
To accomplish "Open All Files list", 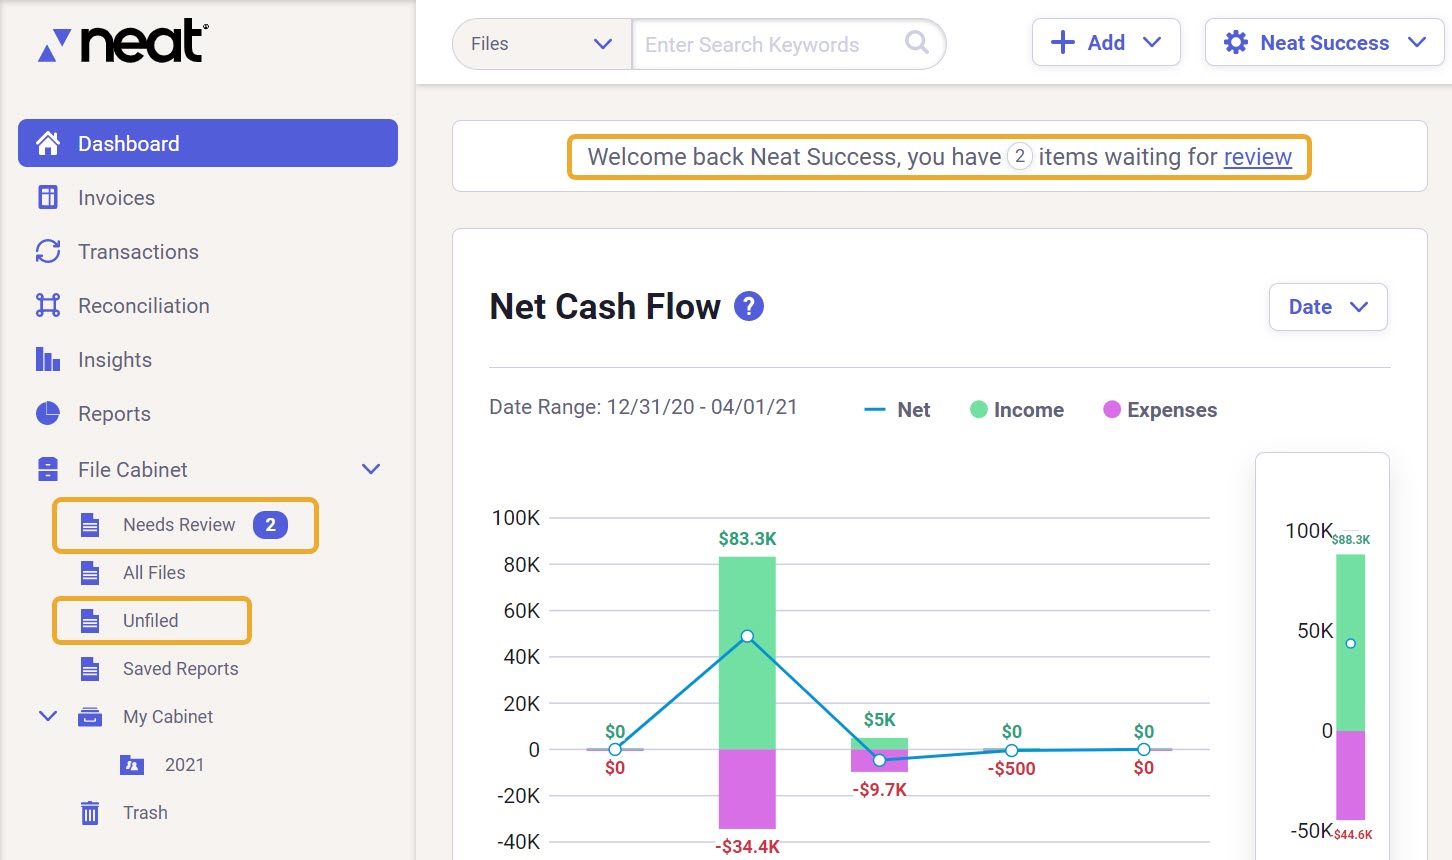I will (154, 573).
